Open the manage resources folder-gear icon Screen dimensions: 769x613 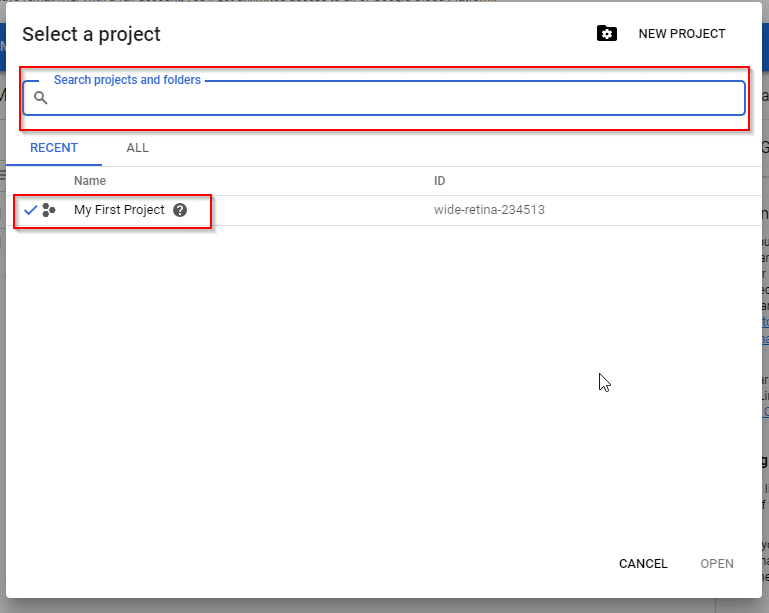607,33
